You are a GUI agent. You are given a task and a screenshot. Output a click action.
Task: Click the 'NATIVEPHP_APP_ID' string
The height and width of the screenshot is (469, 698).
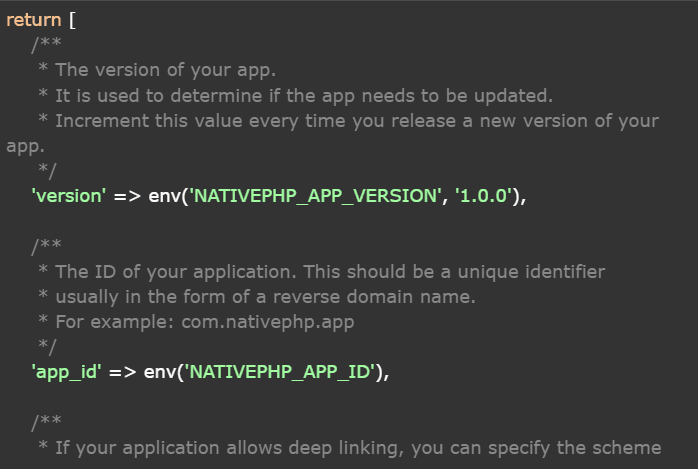click(279, 373)
